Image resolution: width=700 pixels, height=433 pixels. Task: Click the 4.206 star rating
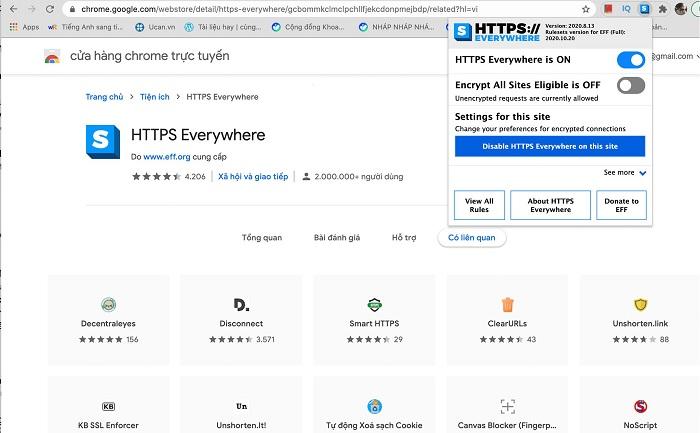click(x=169, y=176)
